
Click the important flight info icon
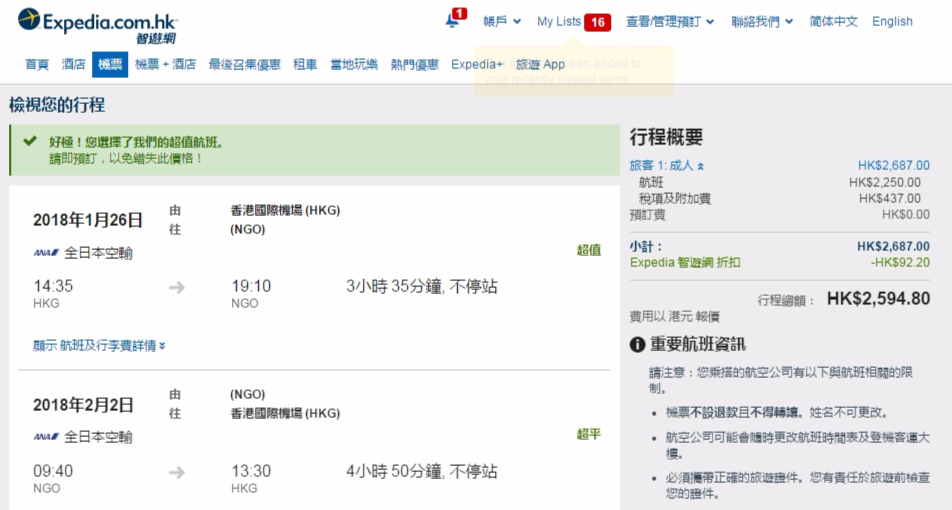[x=637, y=344]
